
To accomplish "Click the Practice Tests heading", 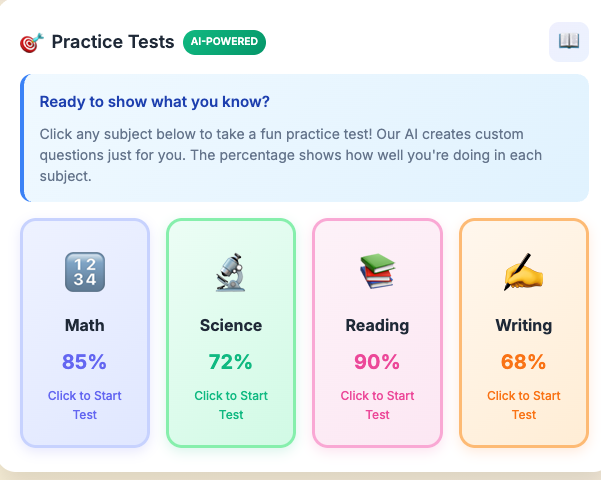I will point(111,42).
